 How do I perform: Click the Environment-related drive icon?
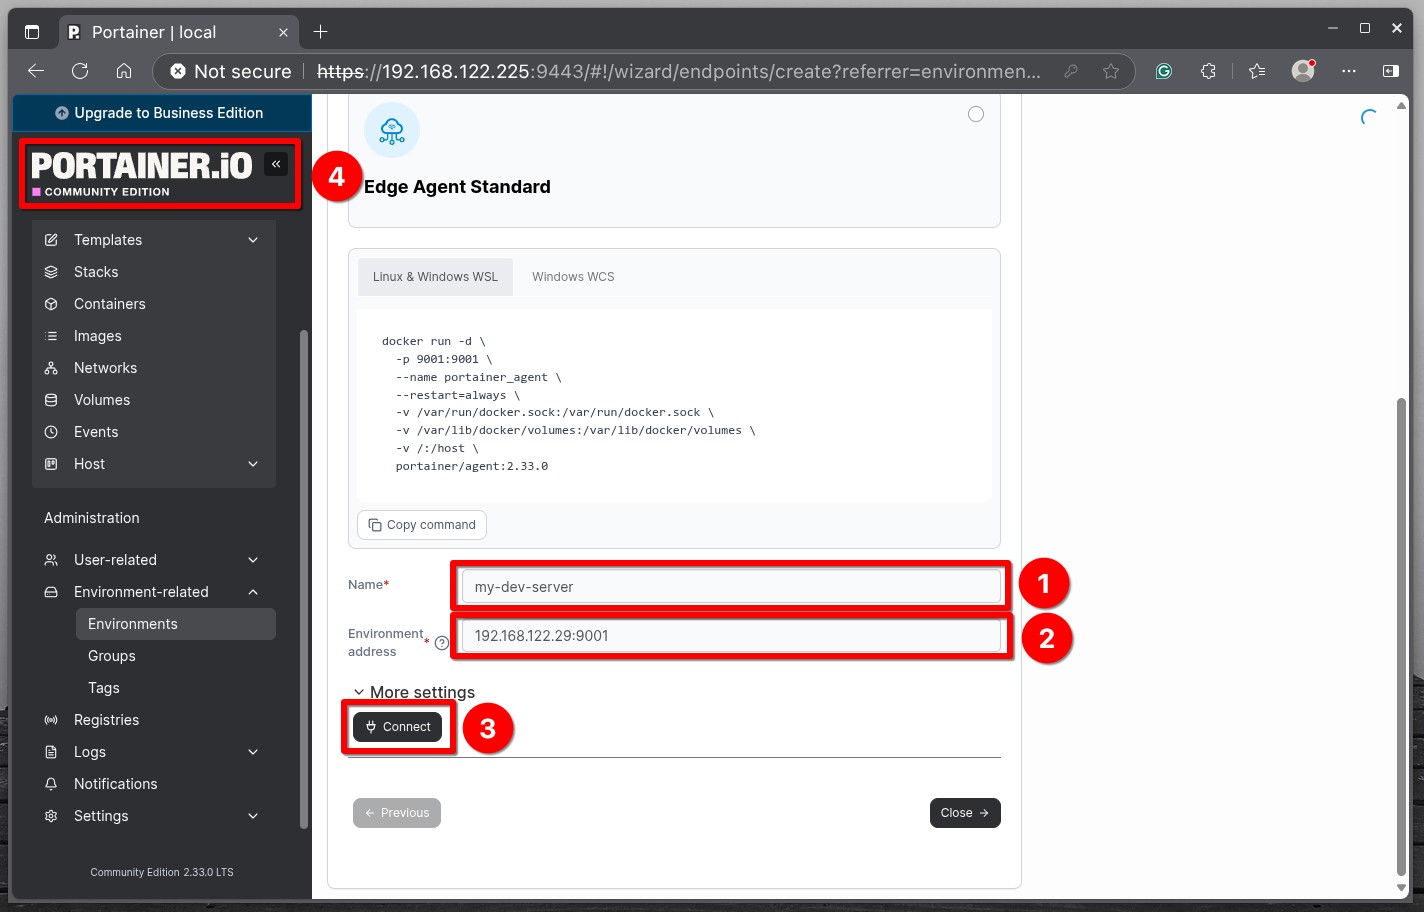(51, 592)
